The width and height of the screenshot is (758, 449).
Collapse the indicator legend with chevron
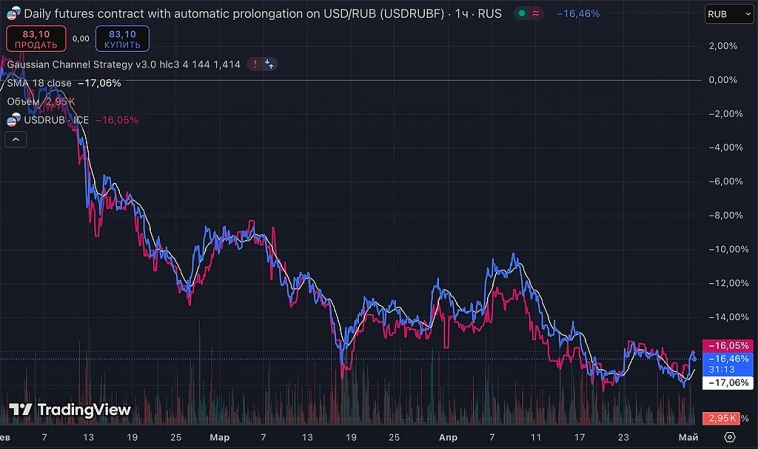tap(15, 140)
